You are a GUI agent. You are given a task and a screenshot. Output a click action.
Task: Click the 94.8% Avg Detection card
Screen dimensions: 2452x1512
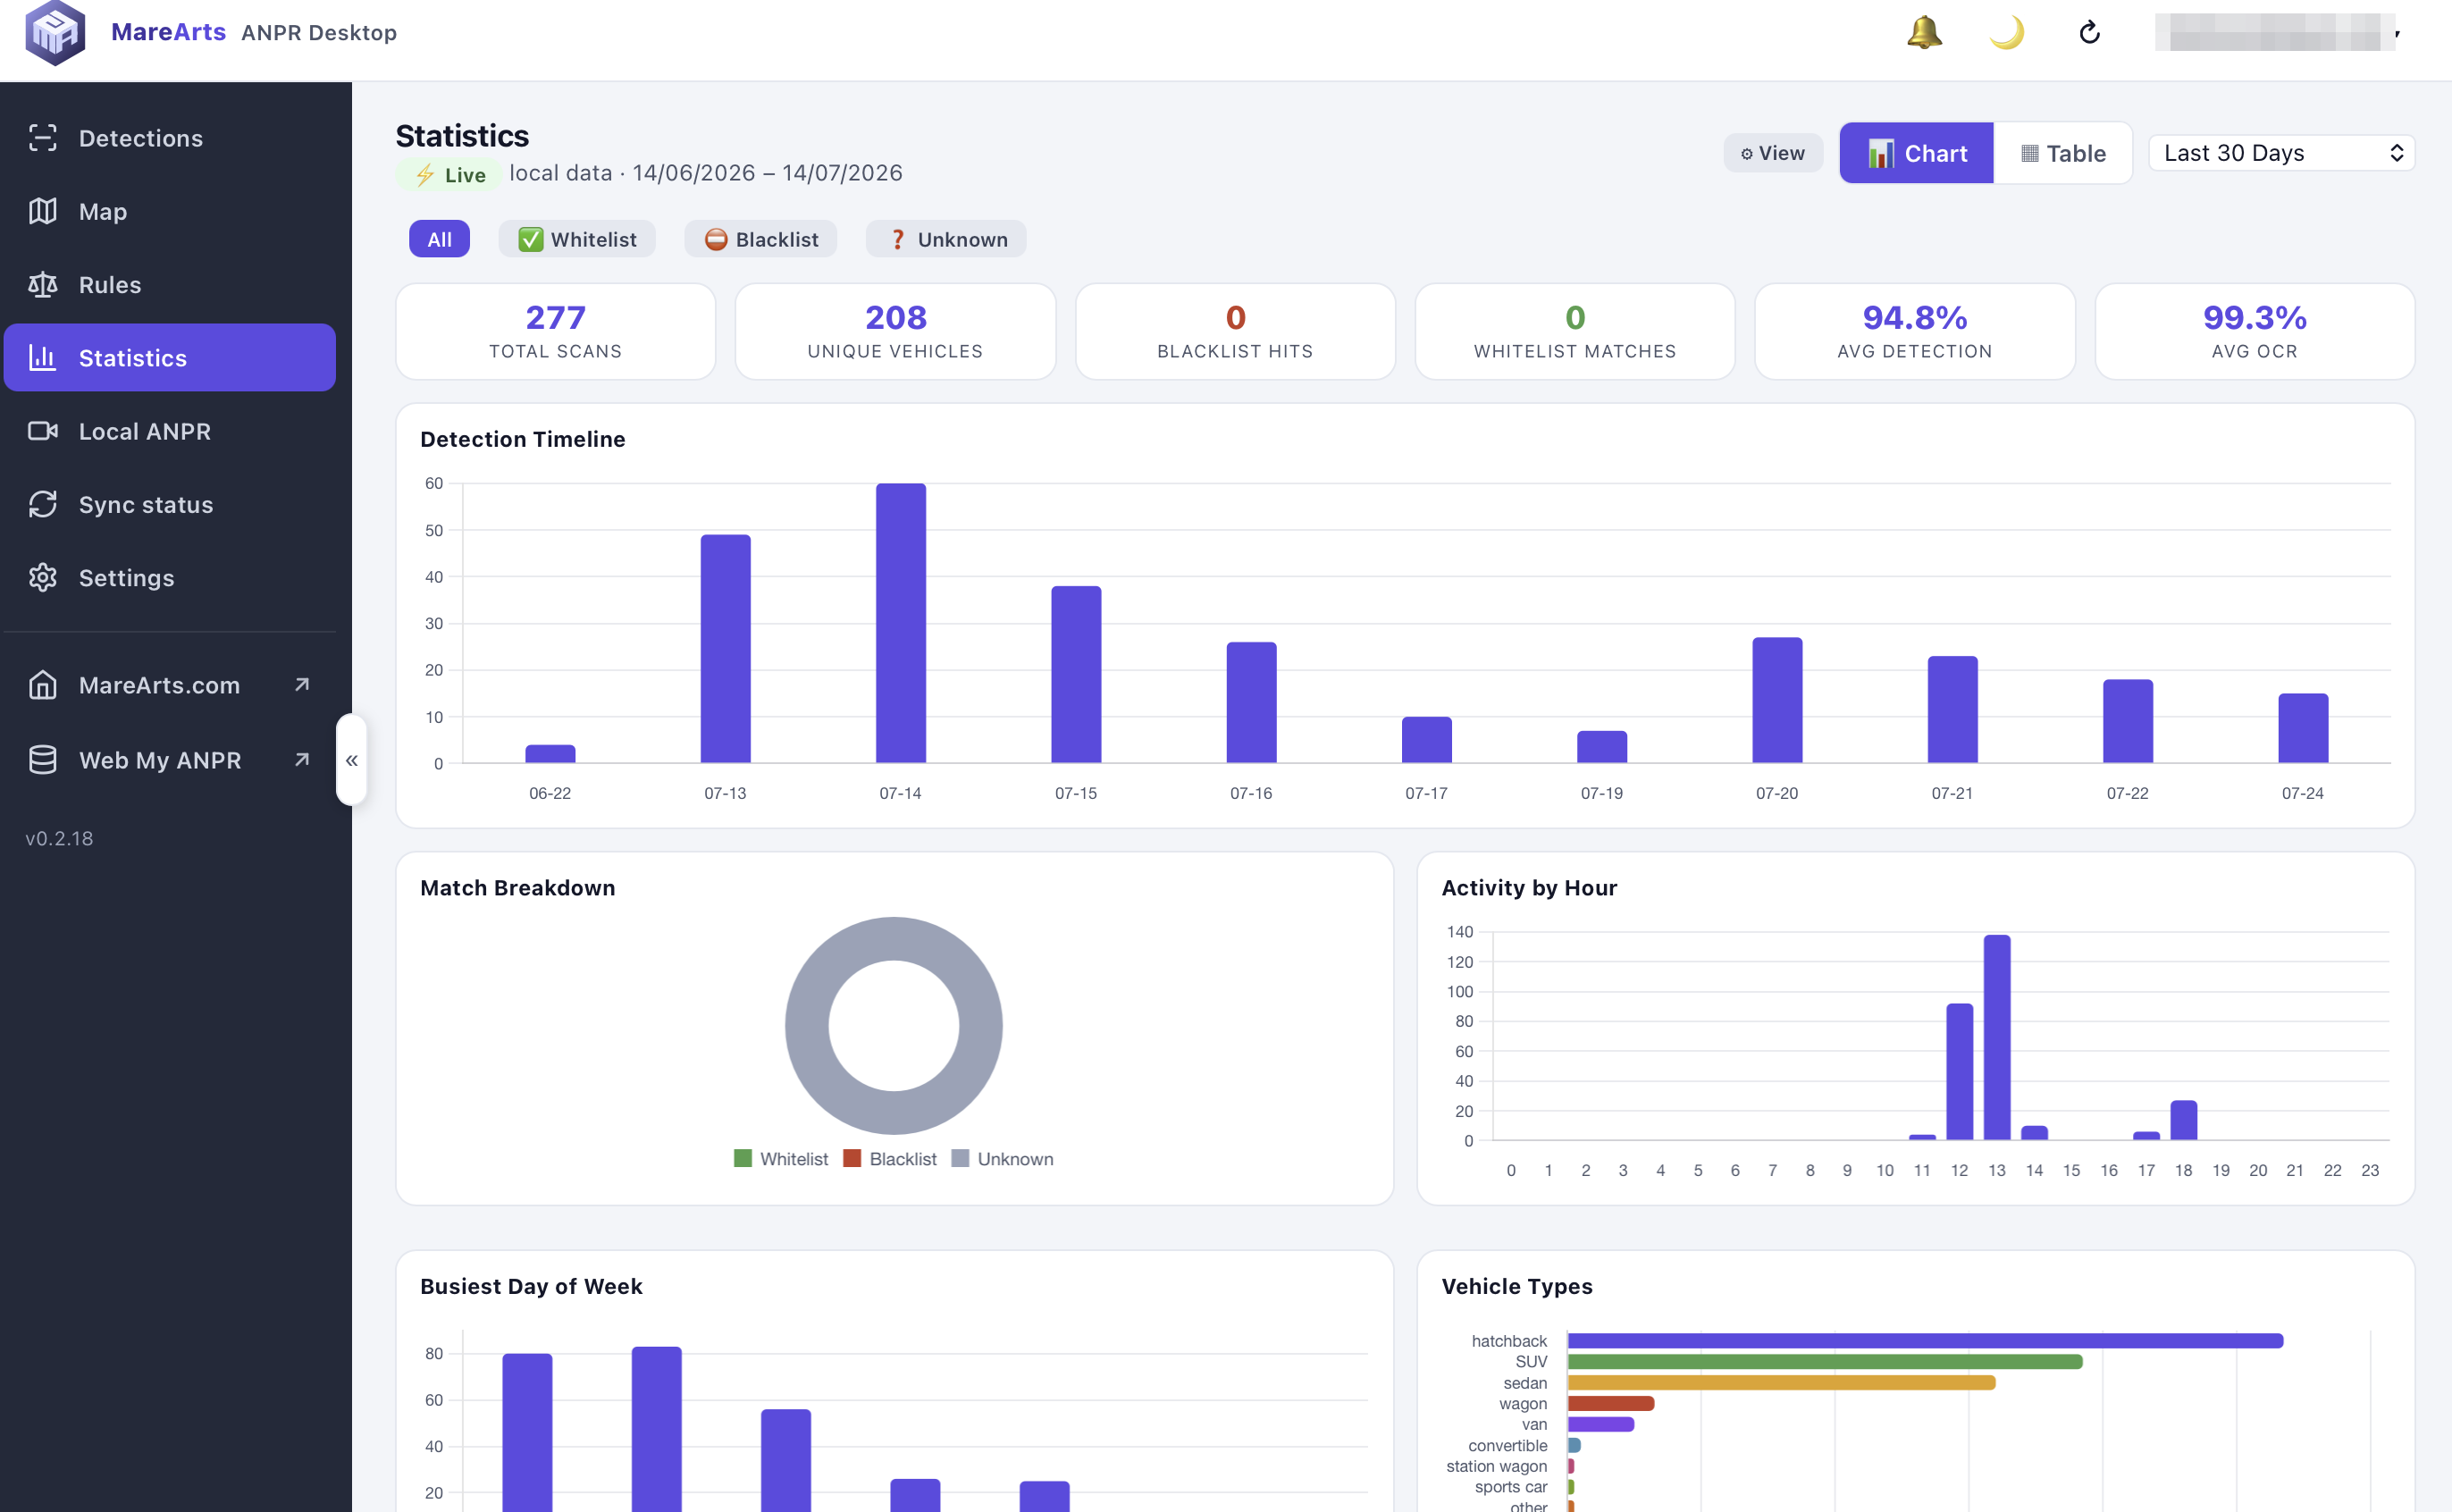1915,331
